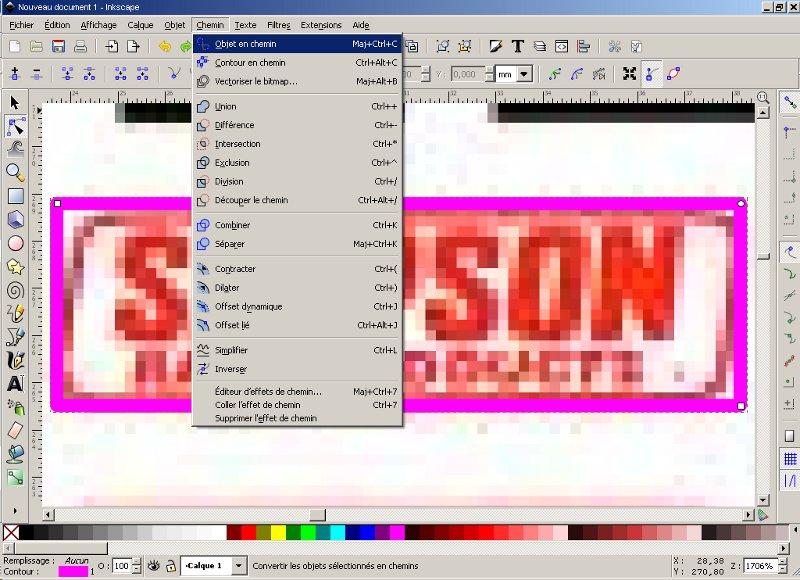Choose Vectoriser le bitmap menu entry
The width and height of the screenshot is (800, 580).
297,81
